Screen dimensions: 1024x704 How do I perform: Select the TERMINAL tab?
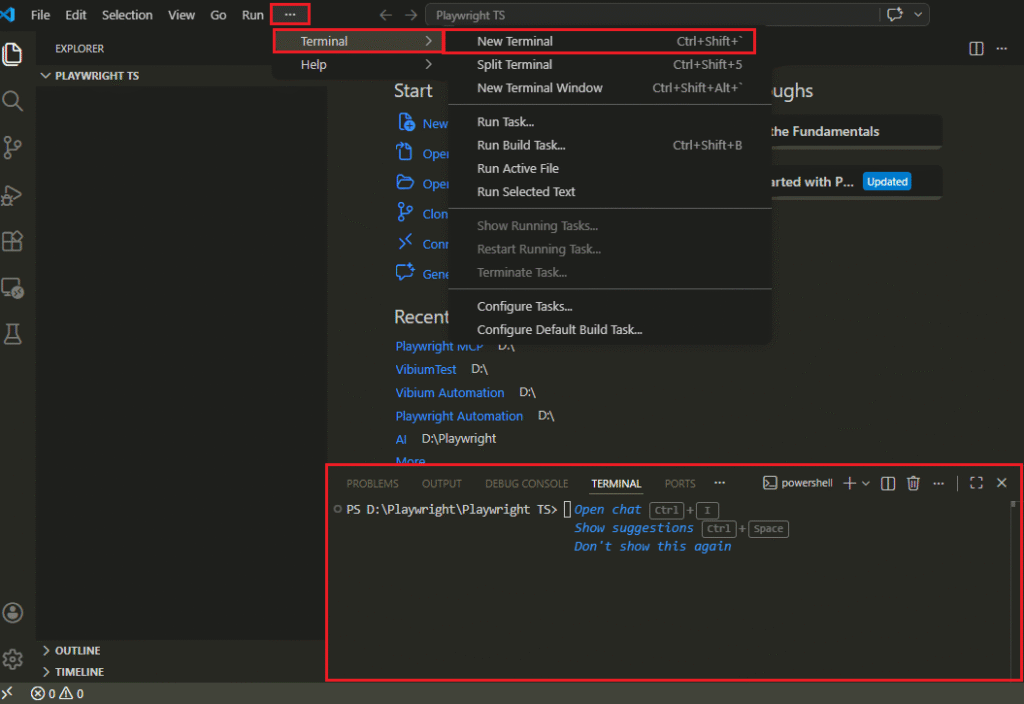pos(616,484)
